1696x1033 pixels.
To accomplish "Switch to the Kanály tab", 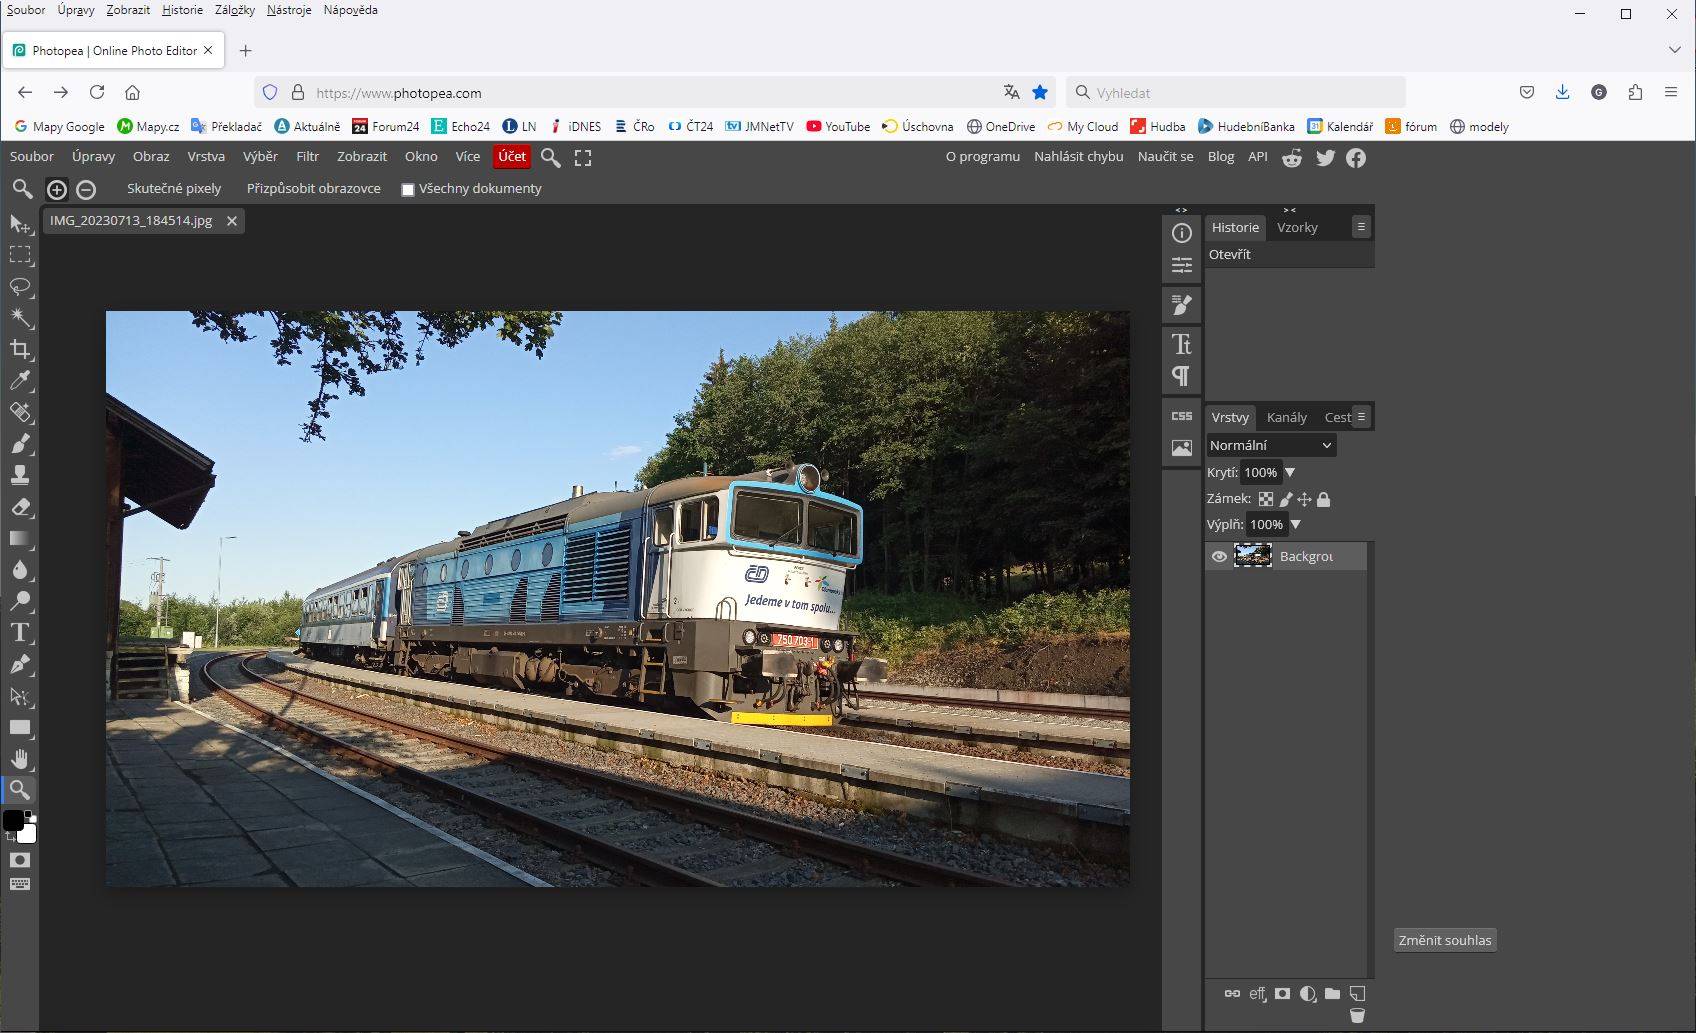I will point(1286,417).
